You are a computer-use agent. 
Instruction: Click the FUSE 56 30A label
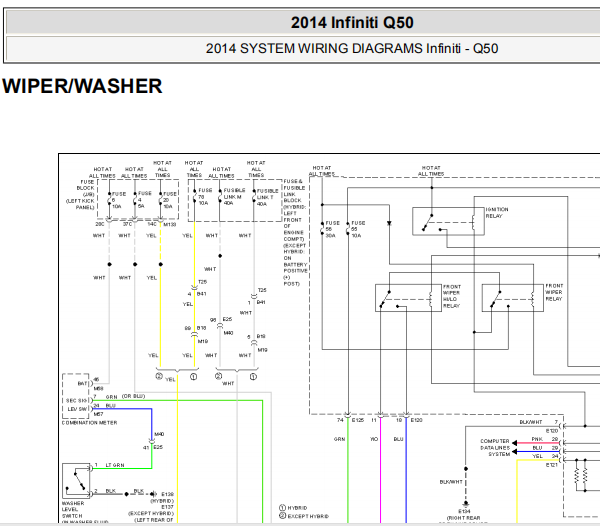pos(332,229)
